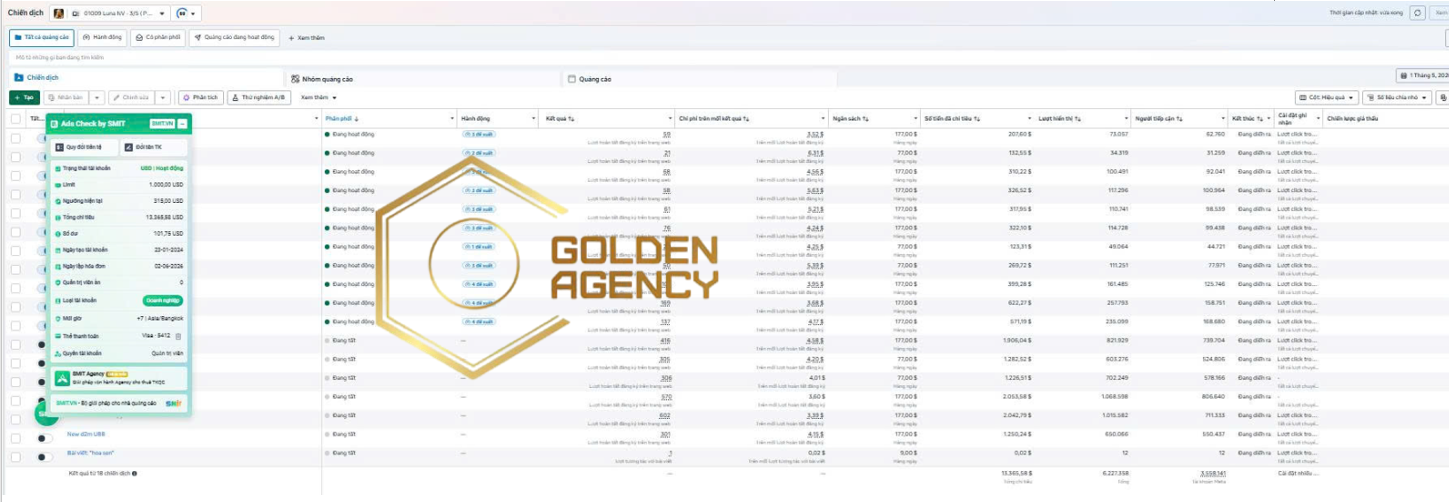The image size is (1449, 502).
Task: Click the trash icon beside Visa 5412
Action: 179,336
